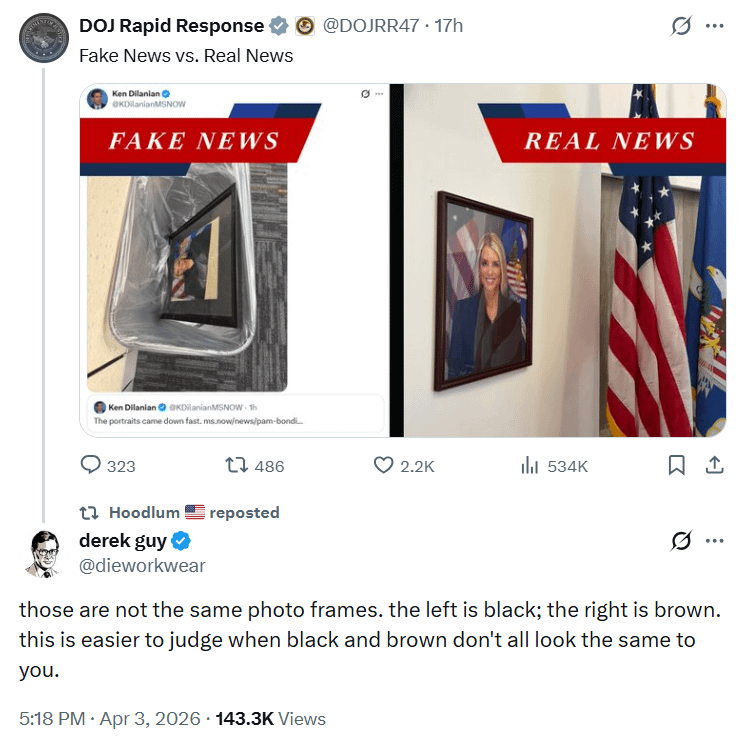Open derek guy's profile avatar
This screenshot has width=747, height=738.
[43, 553]
